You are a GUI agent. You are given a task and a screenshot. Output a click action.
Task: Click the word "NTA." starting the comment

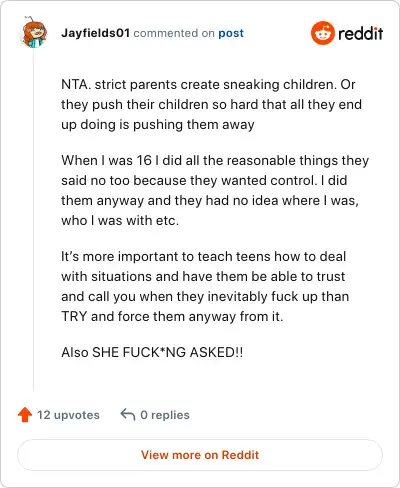[76, 84]
